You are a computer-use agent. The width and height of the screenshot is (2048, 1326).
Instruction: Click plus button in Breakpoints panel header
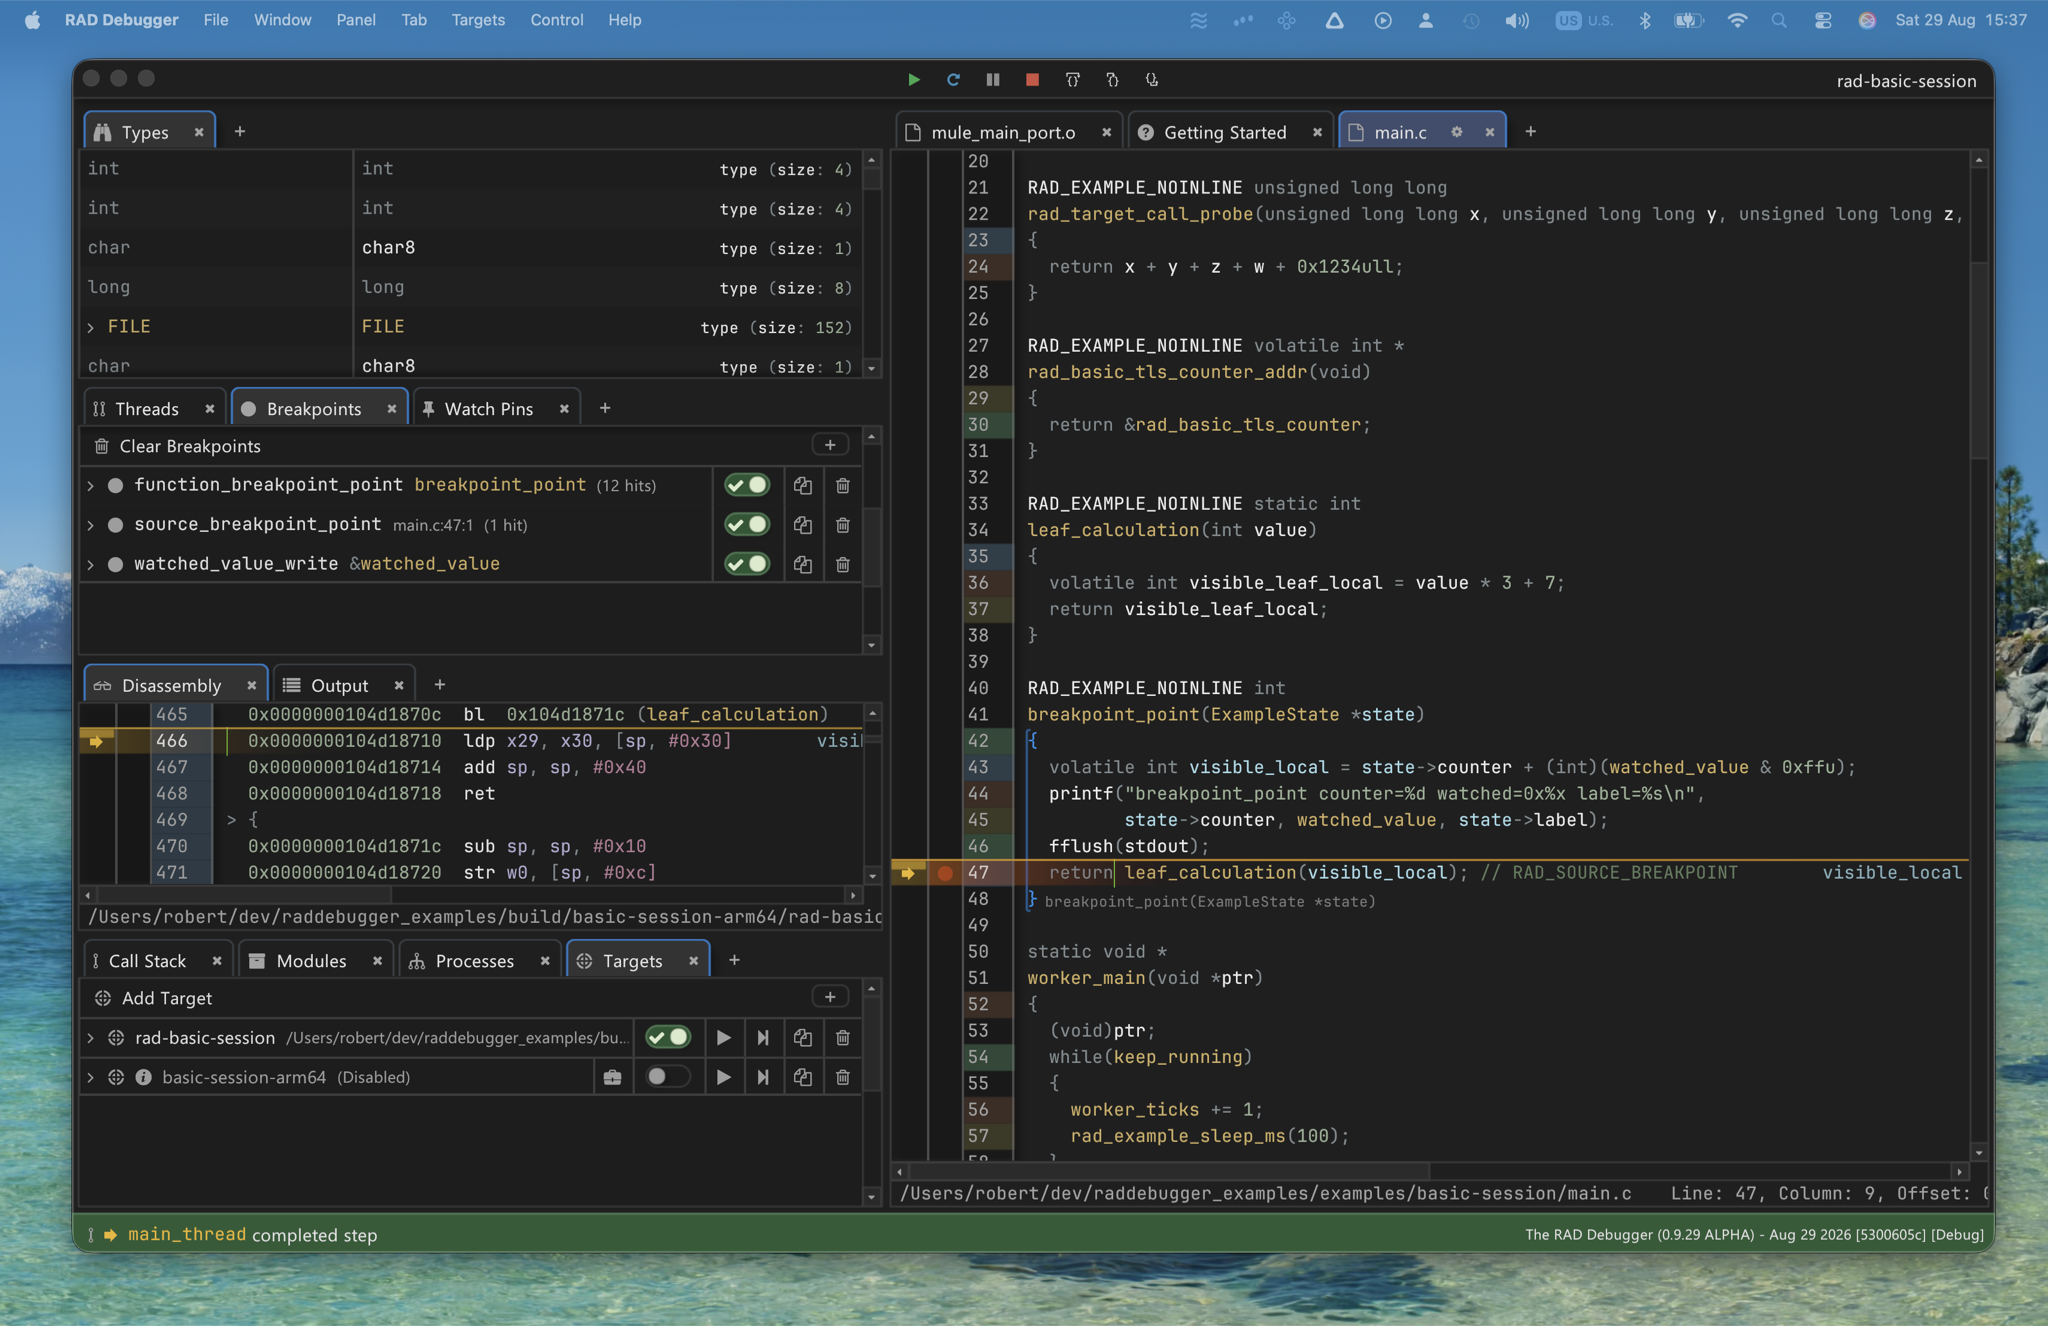830,445
